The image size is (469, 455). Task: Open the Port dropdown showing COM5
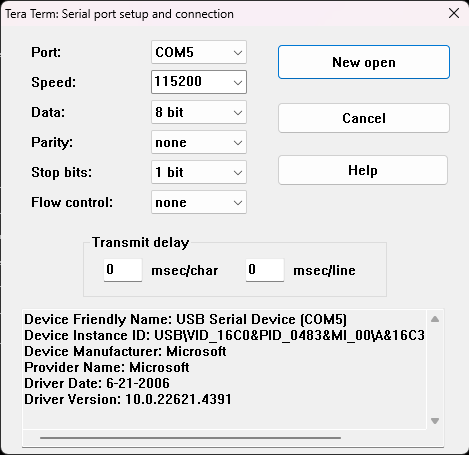pyautogui.click(x=199, y=52)
